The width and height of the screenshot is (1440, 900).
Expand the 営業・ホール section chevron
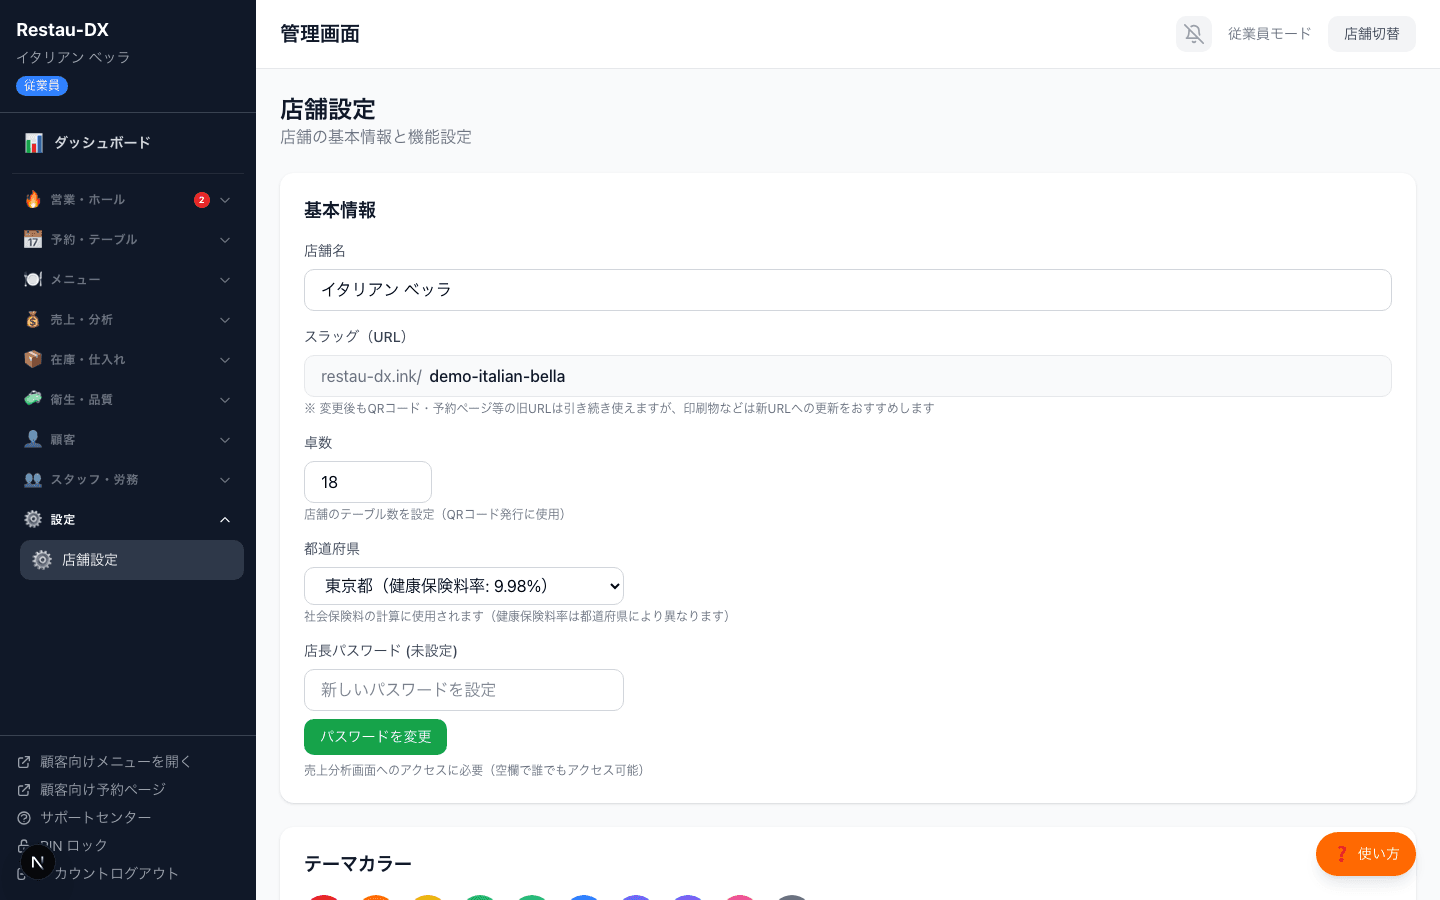point(225,200)
